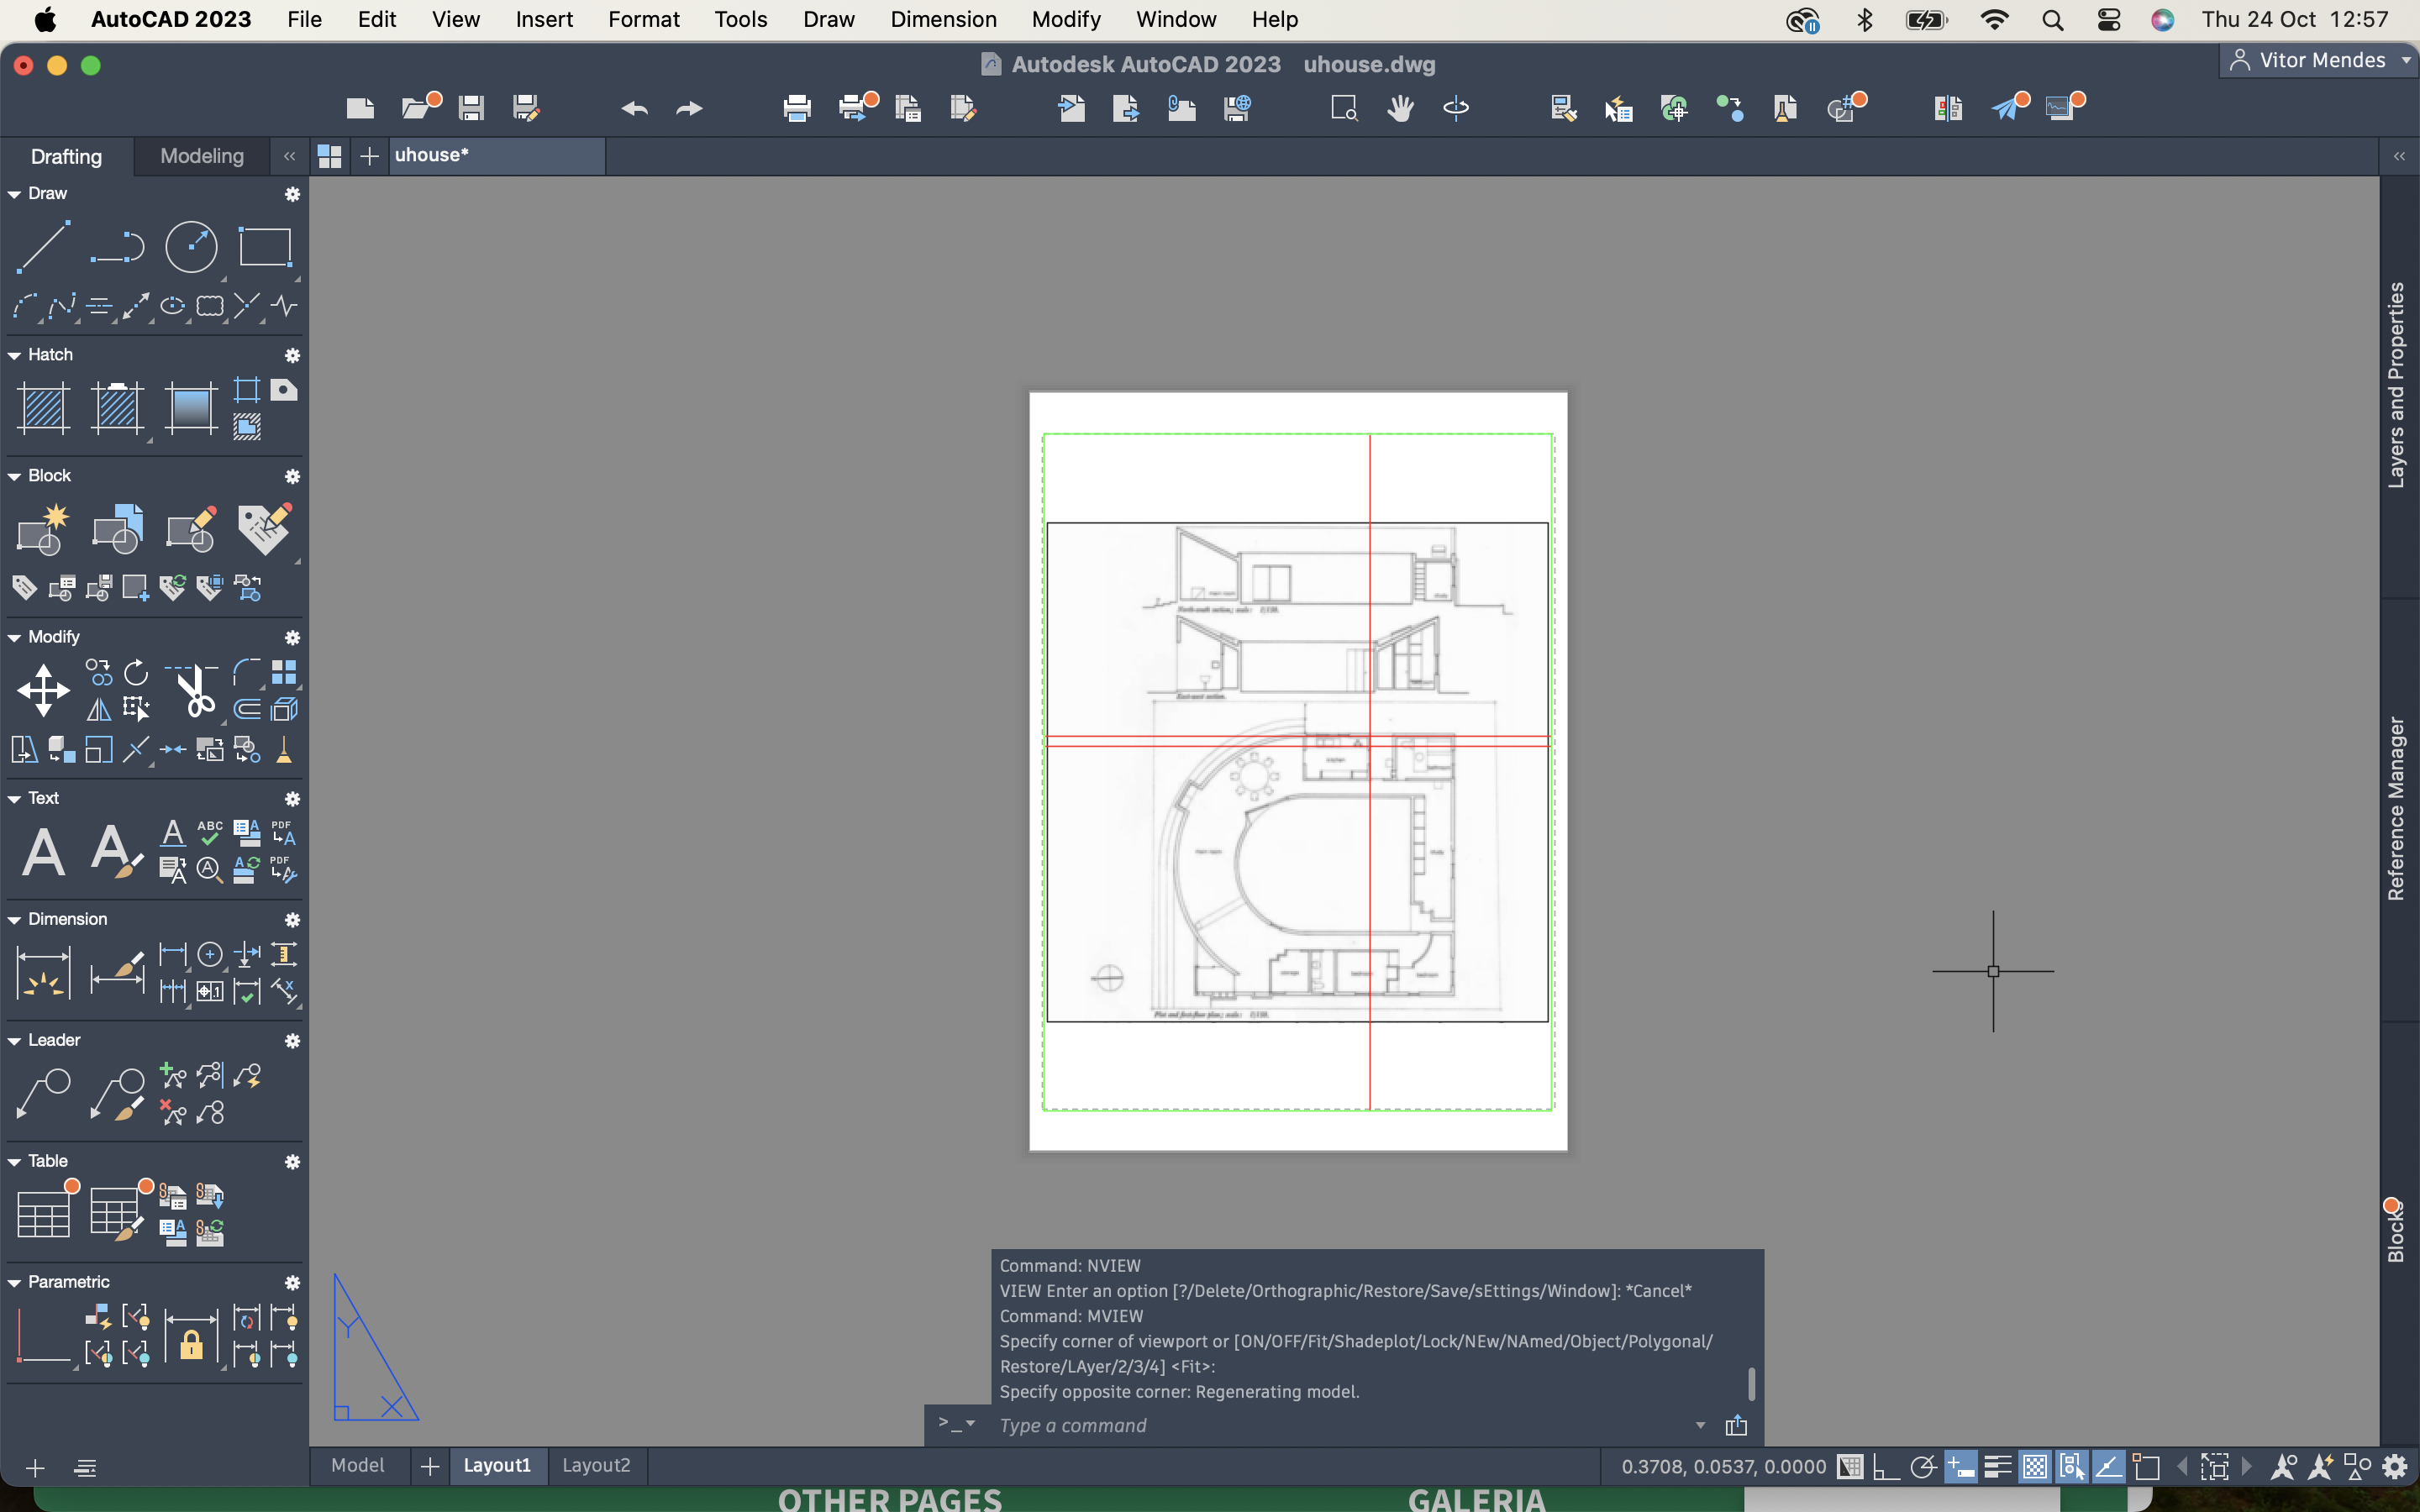Viewport: 2420px width, 1512px height.
Task: Open the Hatch pattern tool
Action: click(x=43, y=408)
